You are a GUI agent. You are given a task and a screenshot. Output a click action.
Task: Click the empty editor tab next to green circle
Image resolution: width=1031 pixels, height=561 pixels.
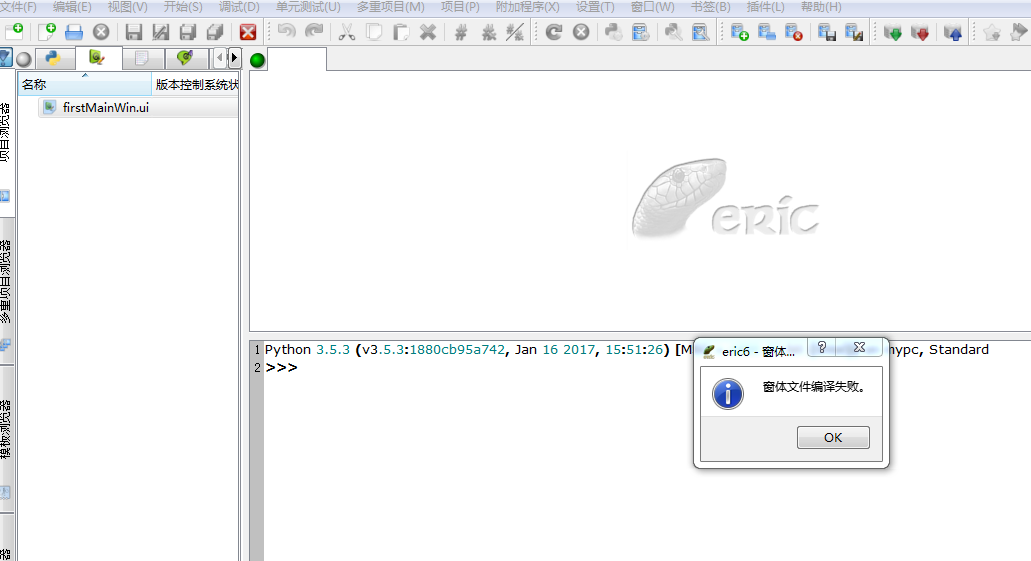[x=297, y=59]
